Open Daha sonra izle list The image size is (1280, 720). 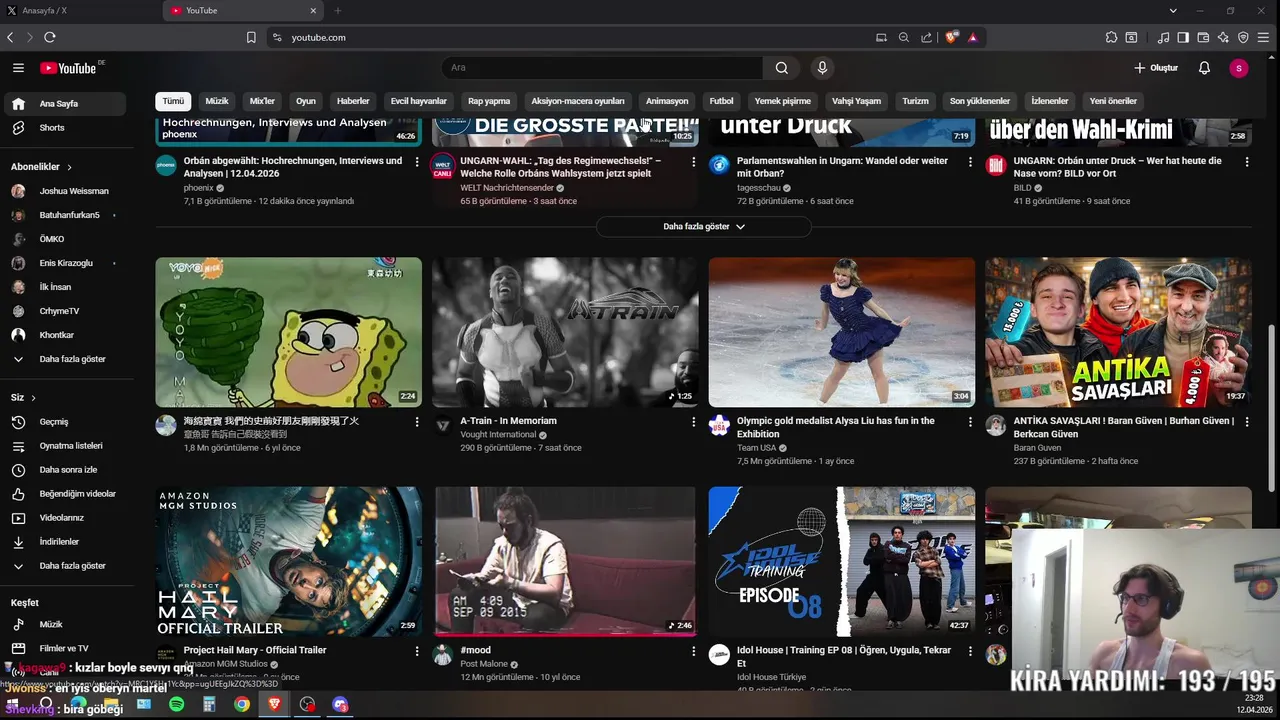coord(66,470)
